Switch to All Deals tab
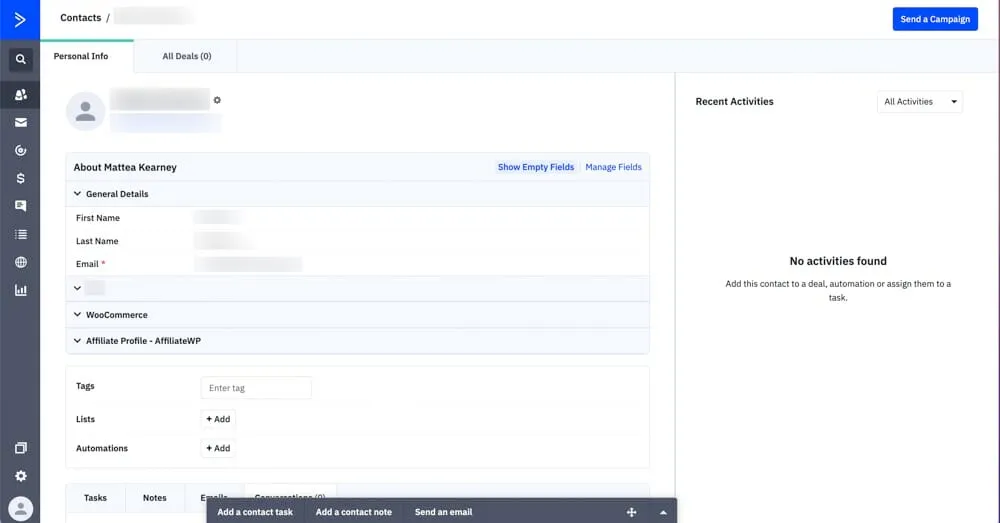Screen dimensions: 1000x523 click(x=186, y=57)
